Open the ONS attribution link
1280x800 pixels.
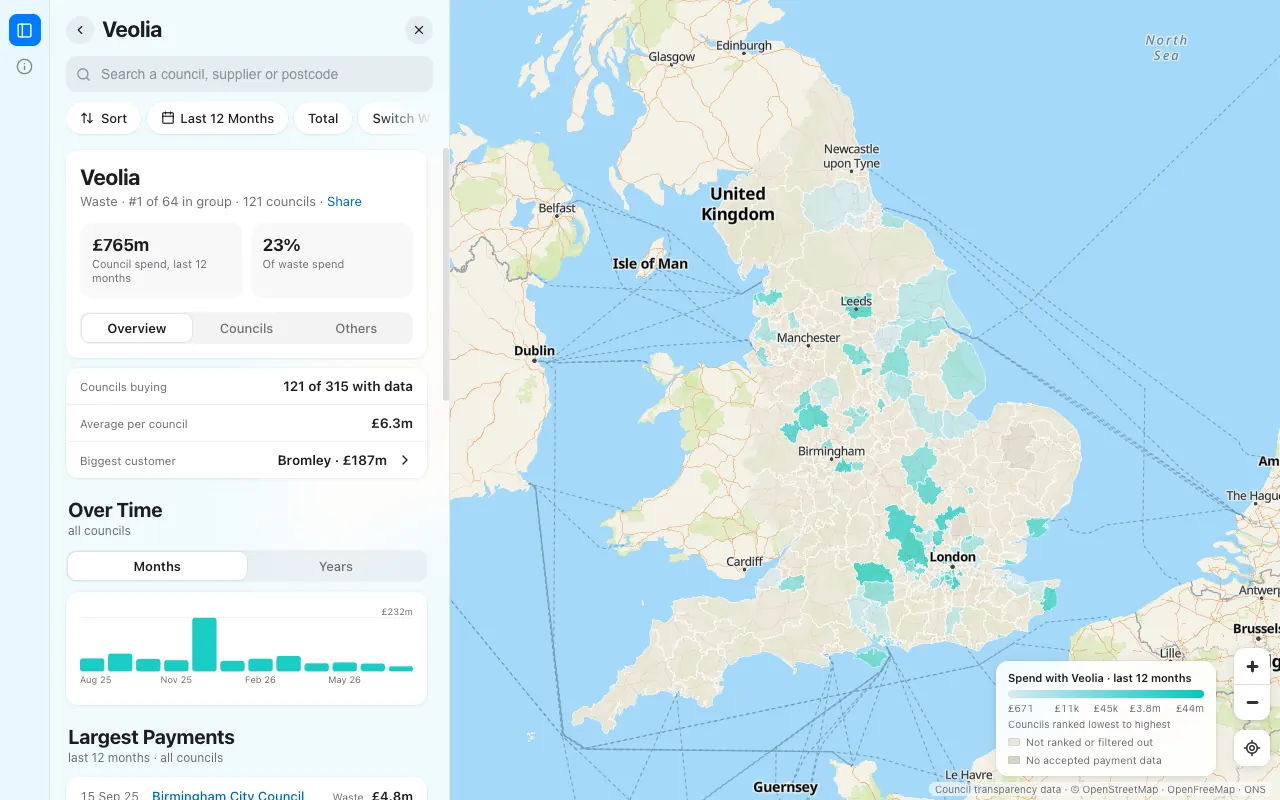pos(1255,790)
